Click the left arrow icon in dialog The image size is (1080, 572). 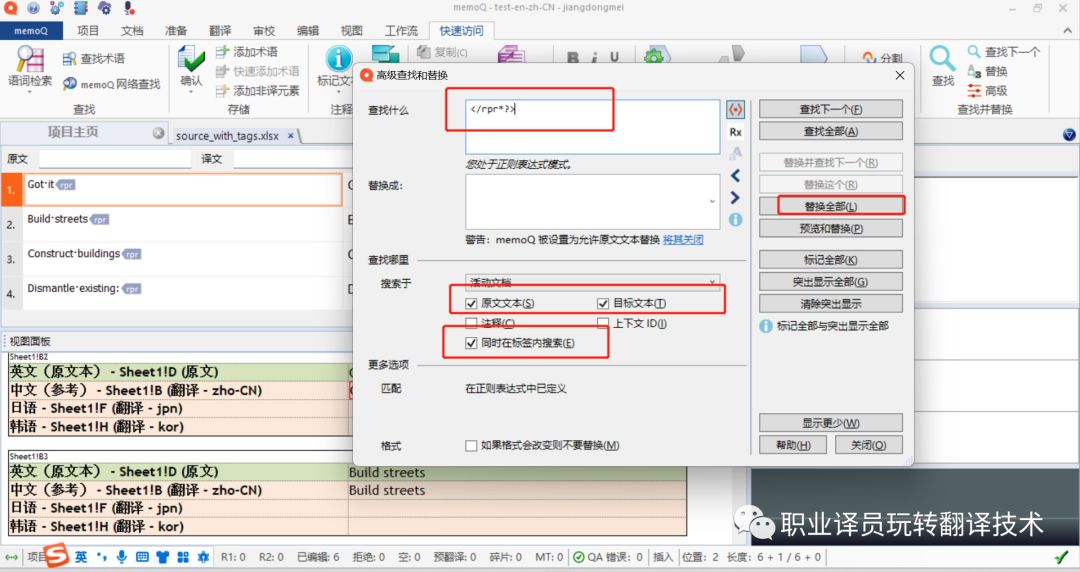[x=735, y=175]
